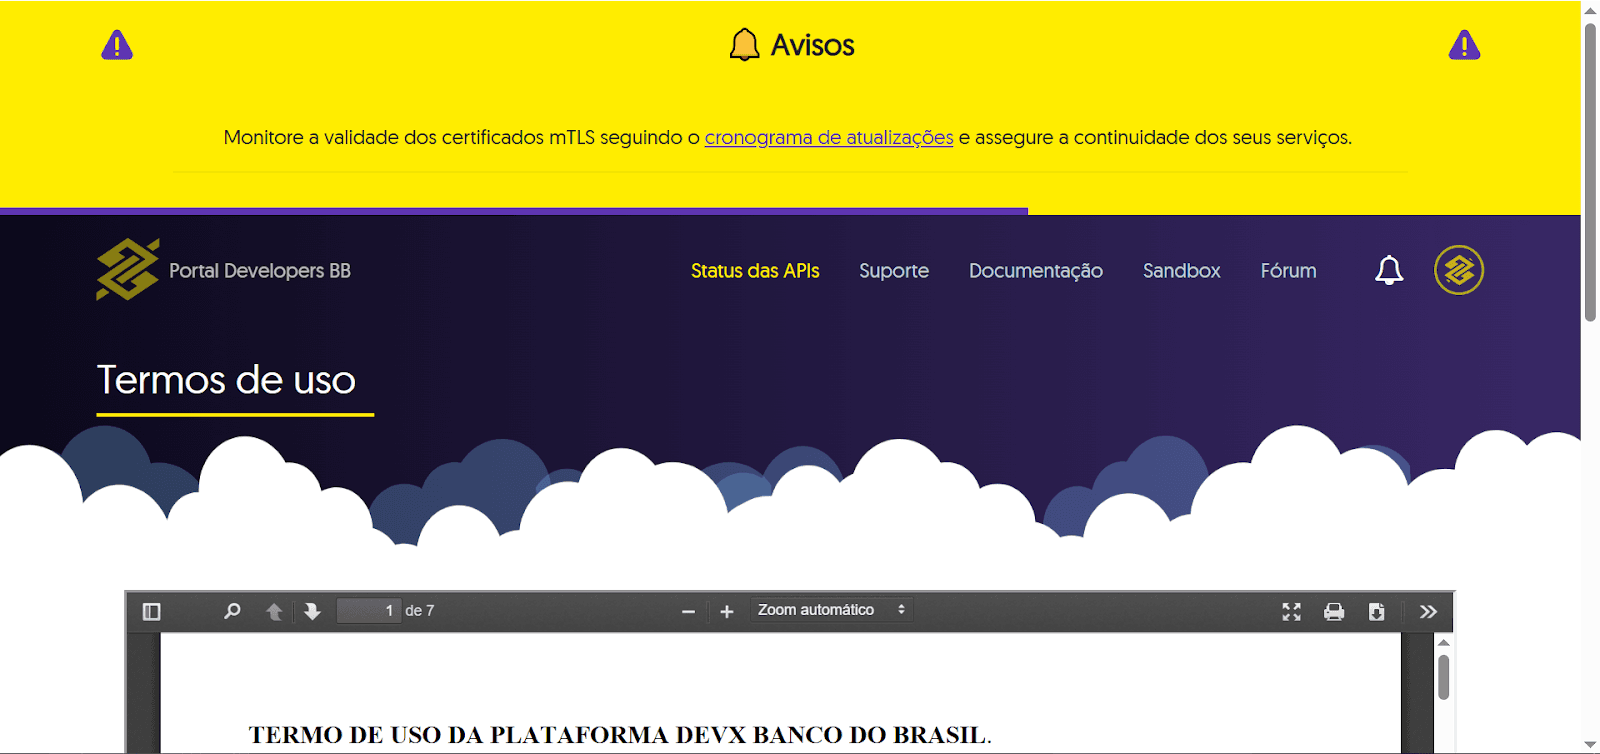Click the PDF viewer vertical scrollbar thumb

tap(1443, 677)
